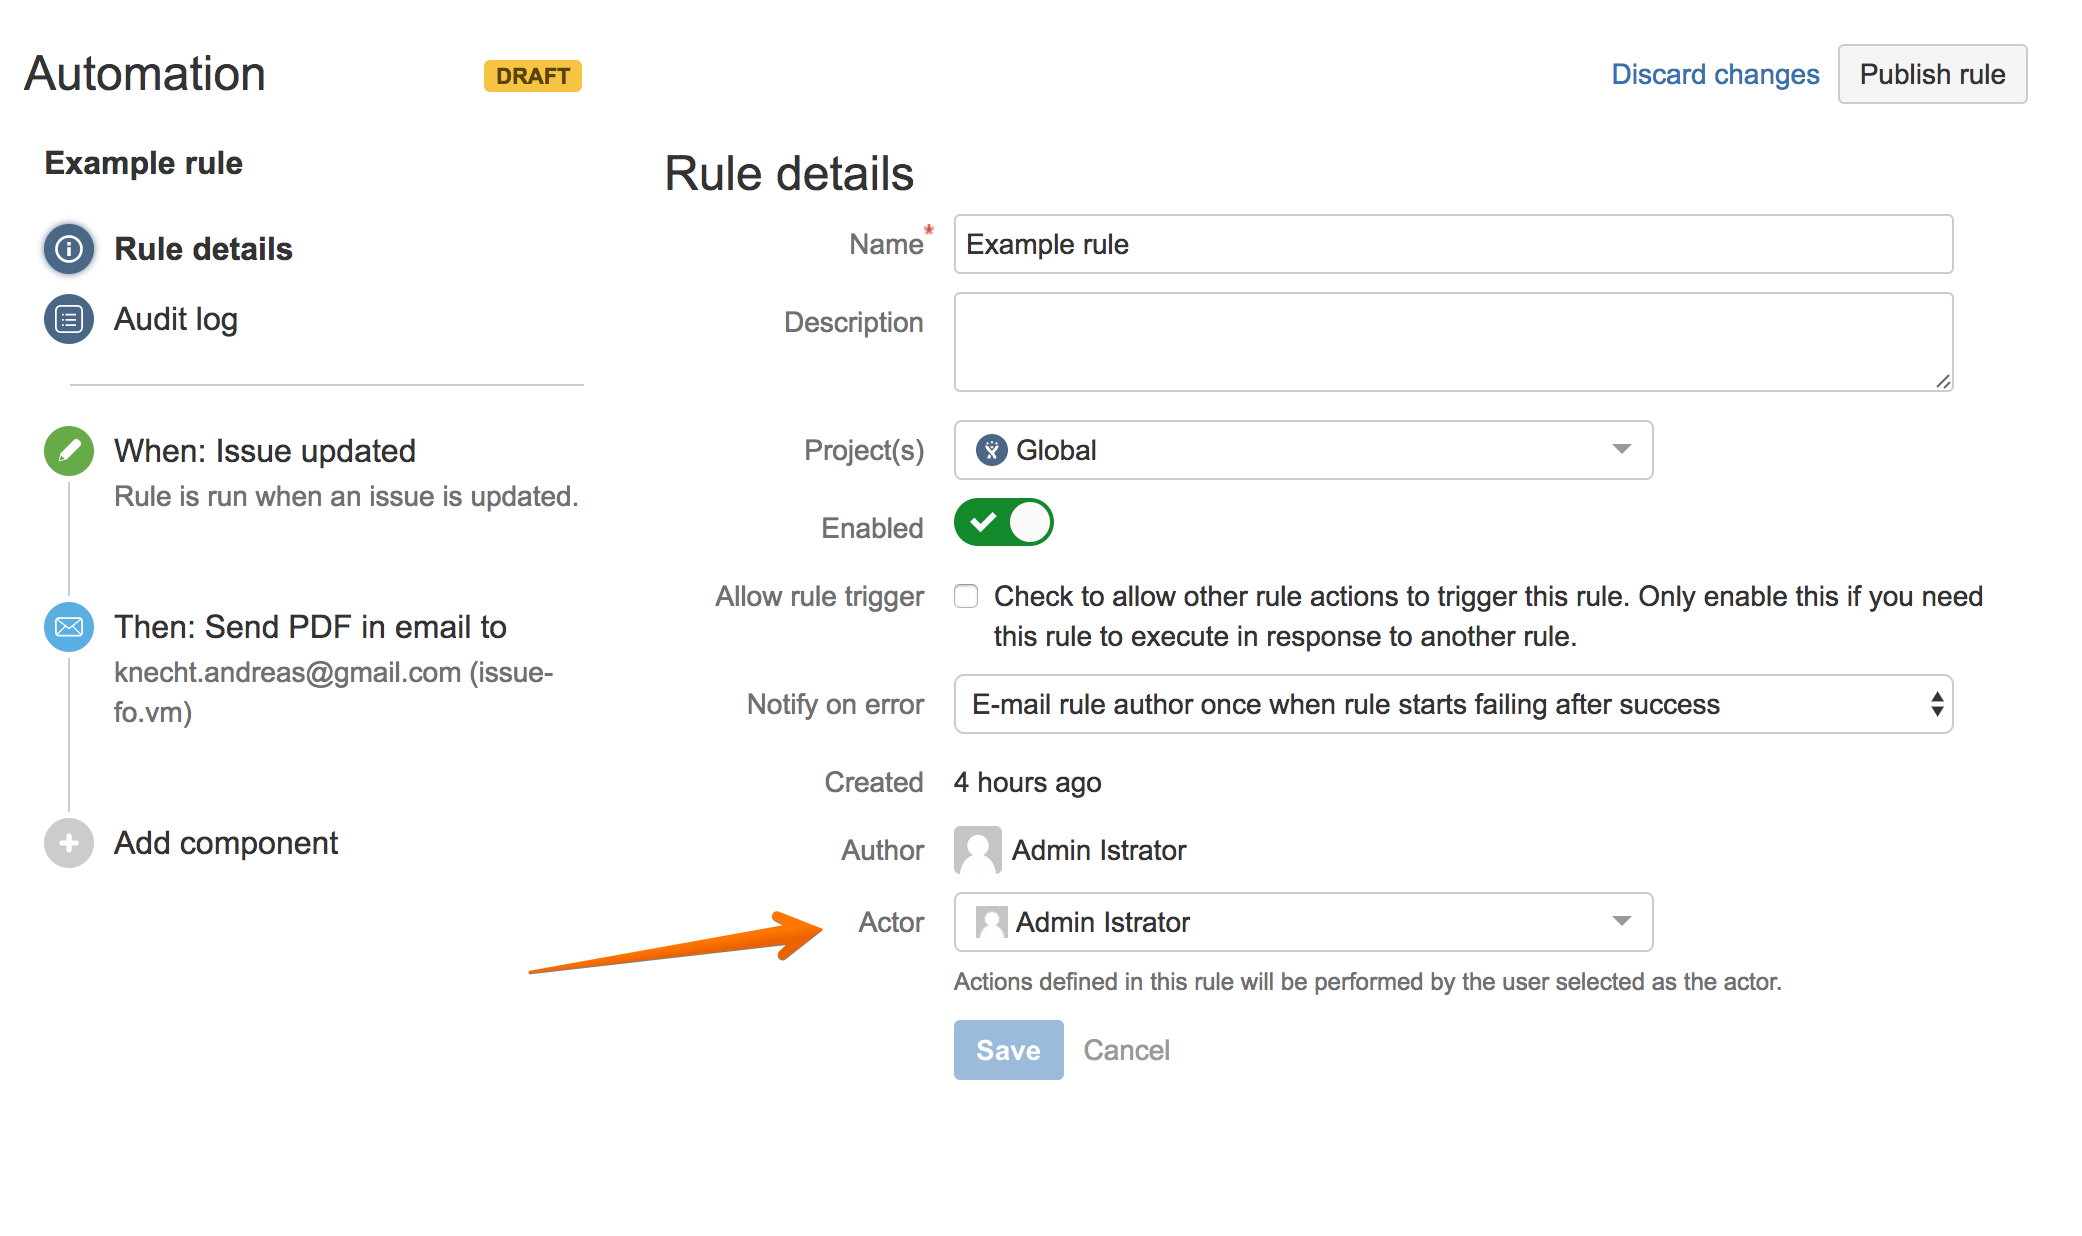The height and width of the screenshot is (1236, 2082).
Task: Click the Publish rule button
Action: pyautogui.click(x=1931, y=74)
